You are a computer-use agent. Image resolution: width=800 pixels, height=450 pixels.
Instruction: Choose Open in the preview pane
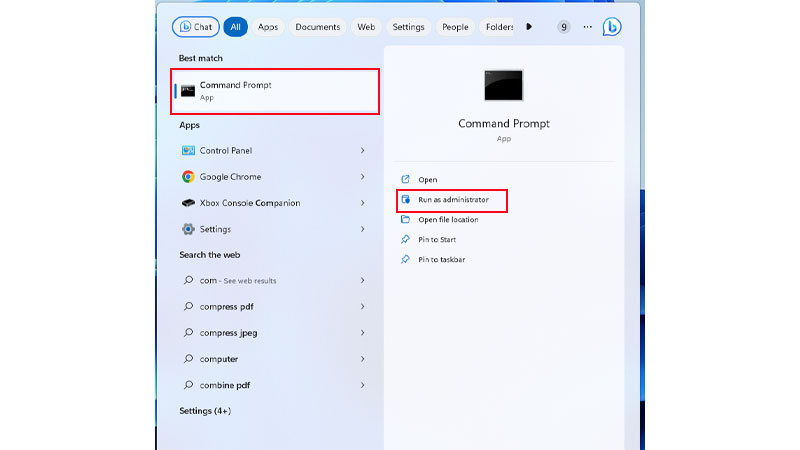tap(428, 180)
